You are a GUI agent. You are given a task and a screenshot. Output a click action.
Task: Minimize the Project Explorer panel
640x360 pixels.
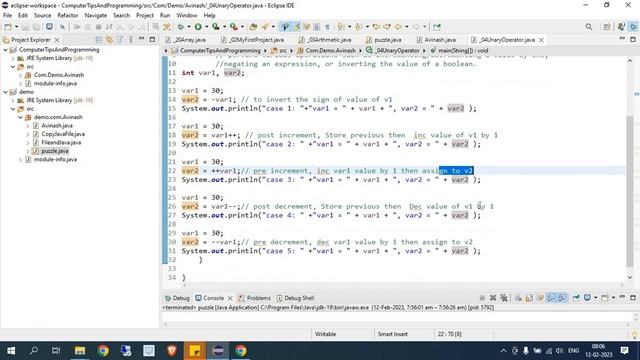tap(141, 39)
